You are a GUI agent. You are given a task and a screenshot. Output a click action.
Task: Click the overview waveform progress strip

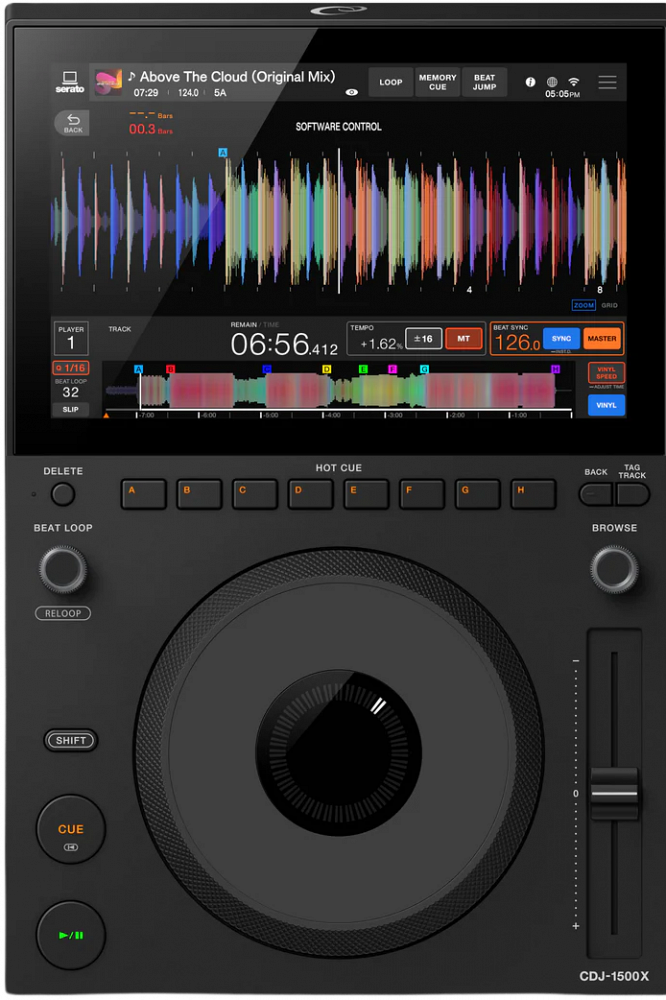click(339, 391)
